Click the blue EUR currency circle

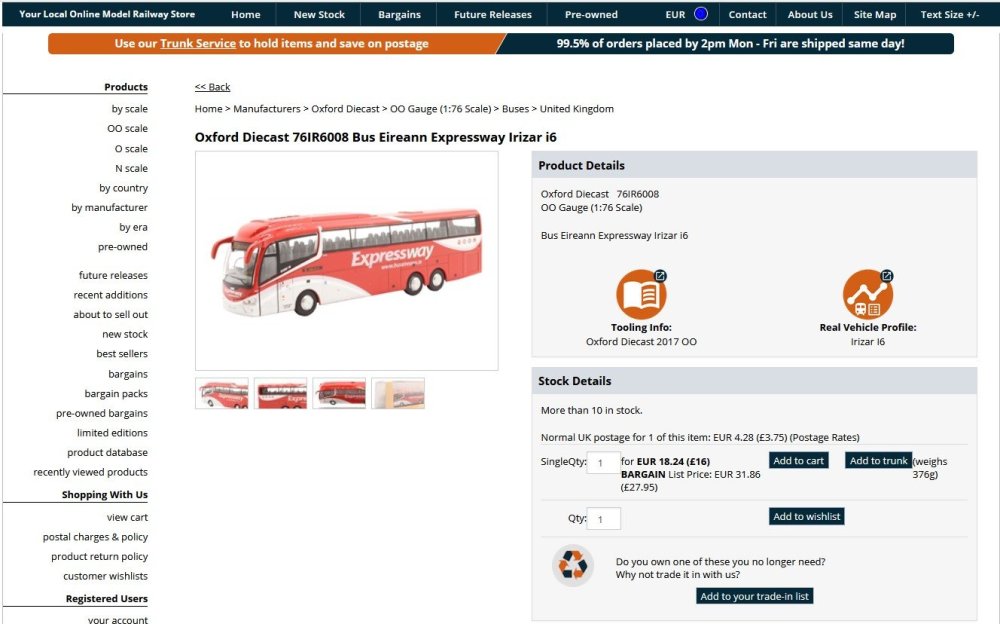pyautogui.click(x=700, y=14)
